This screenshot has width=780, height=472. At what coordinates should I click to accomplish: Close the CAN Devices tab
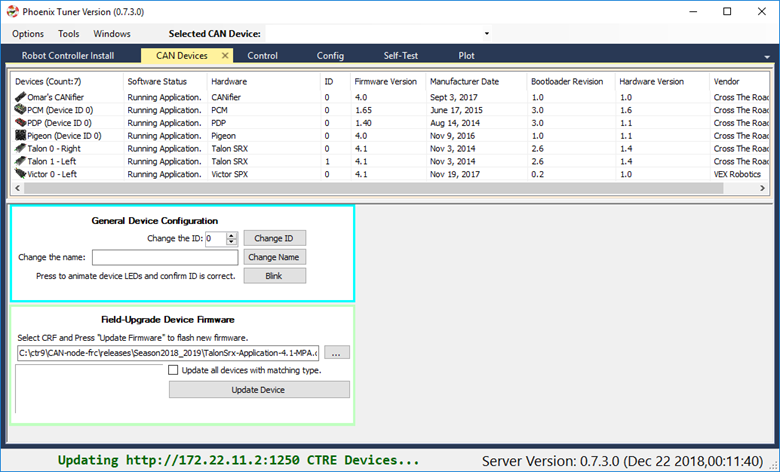pos(225,56)
